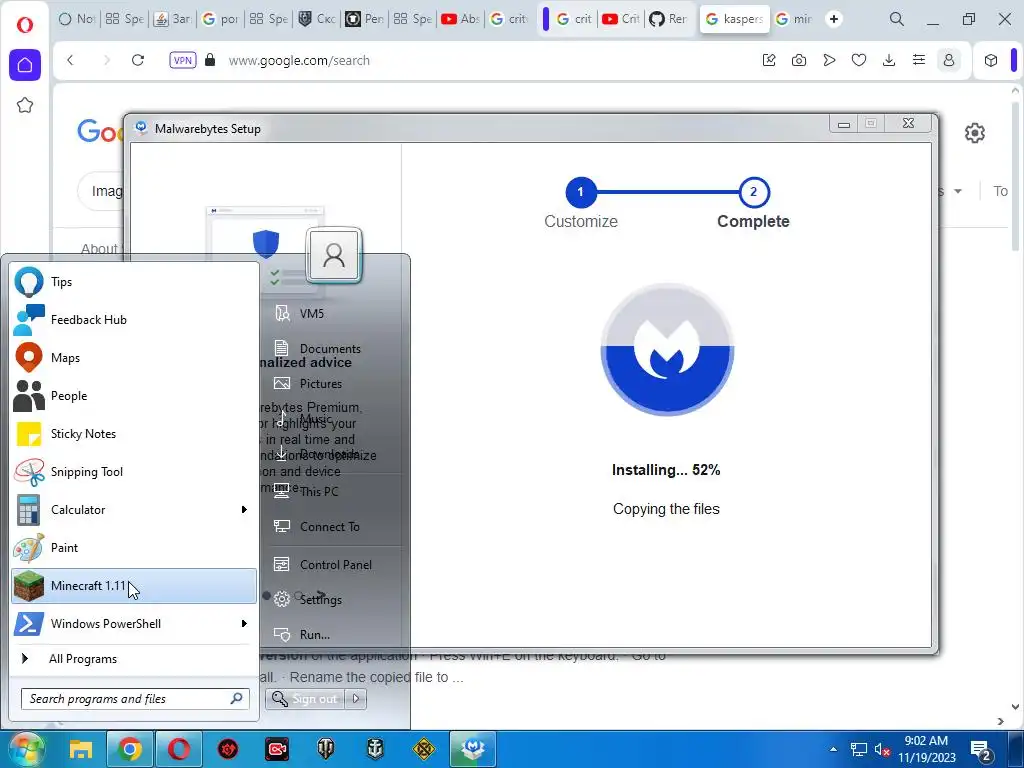Expand the power options arrow beside Sign out
The height and width of the screenshot is (768, 1024).
[x=356, y=699]
